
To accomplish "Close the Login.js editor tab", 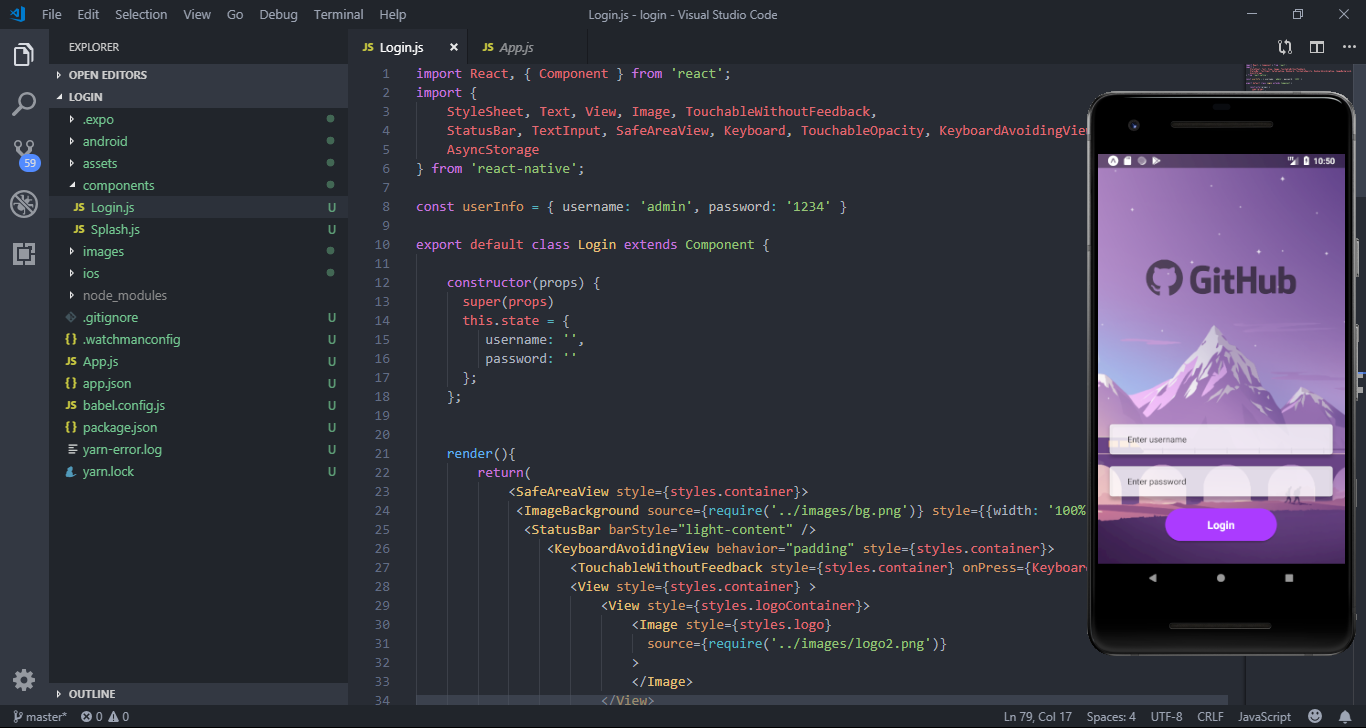I will pos(453,47).
